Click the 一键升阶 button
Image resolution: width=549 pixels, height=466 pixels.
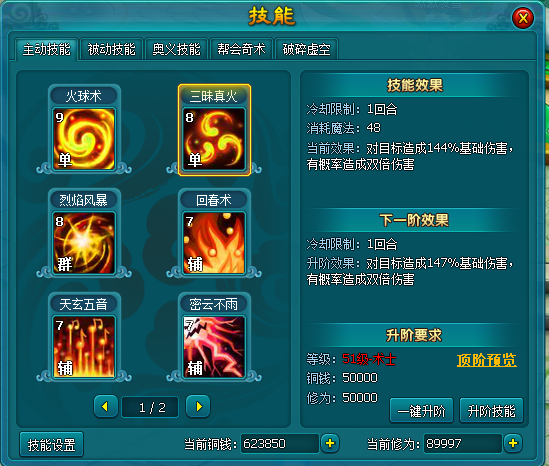[422, 411]
